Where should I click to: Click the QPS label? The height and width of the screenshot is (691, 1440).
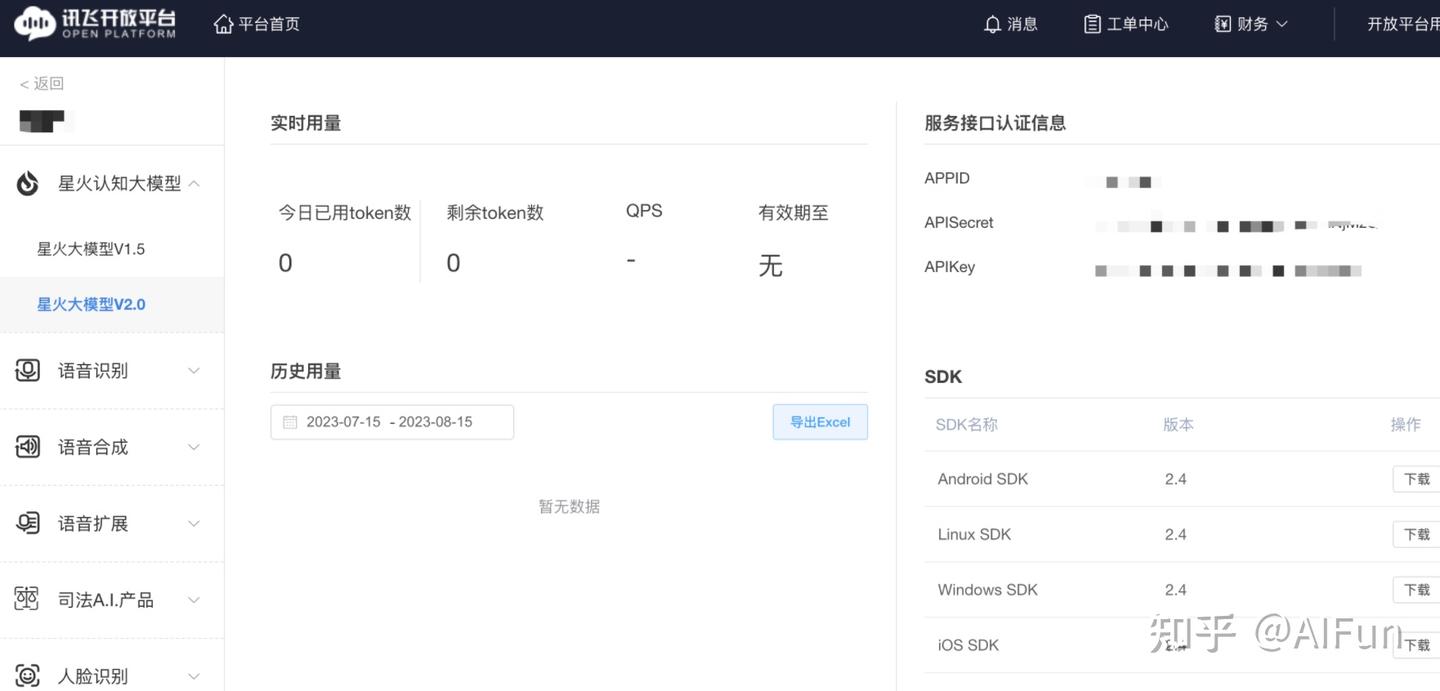(x=644, y=211)
